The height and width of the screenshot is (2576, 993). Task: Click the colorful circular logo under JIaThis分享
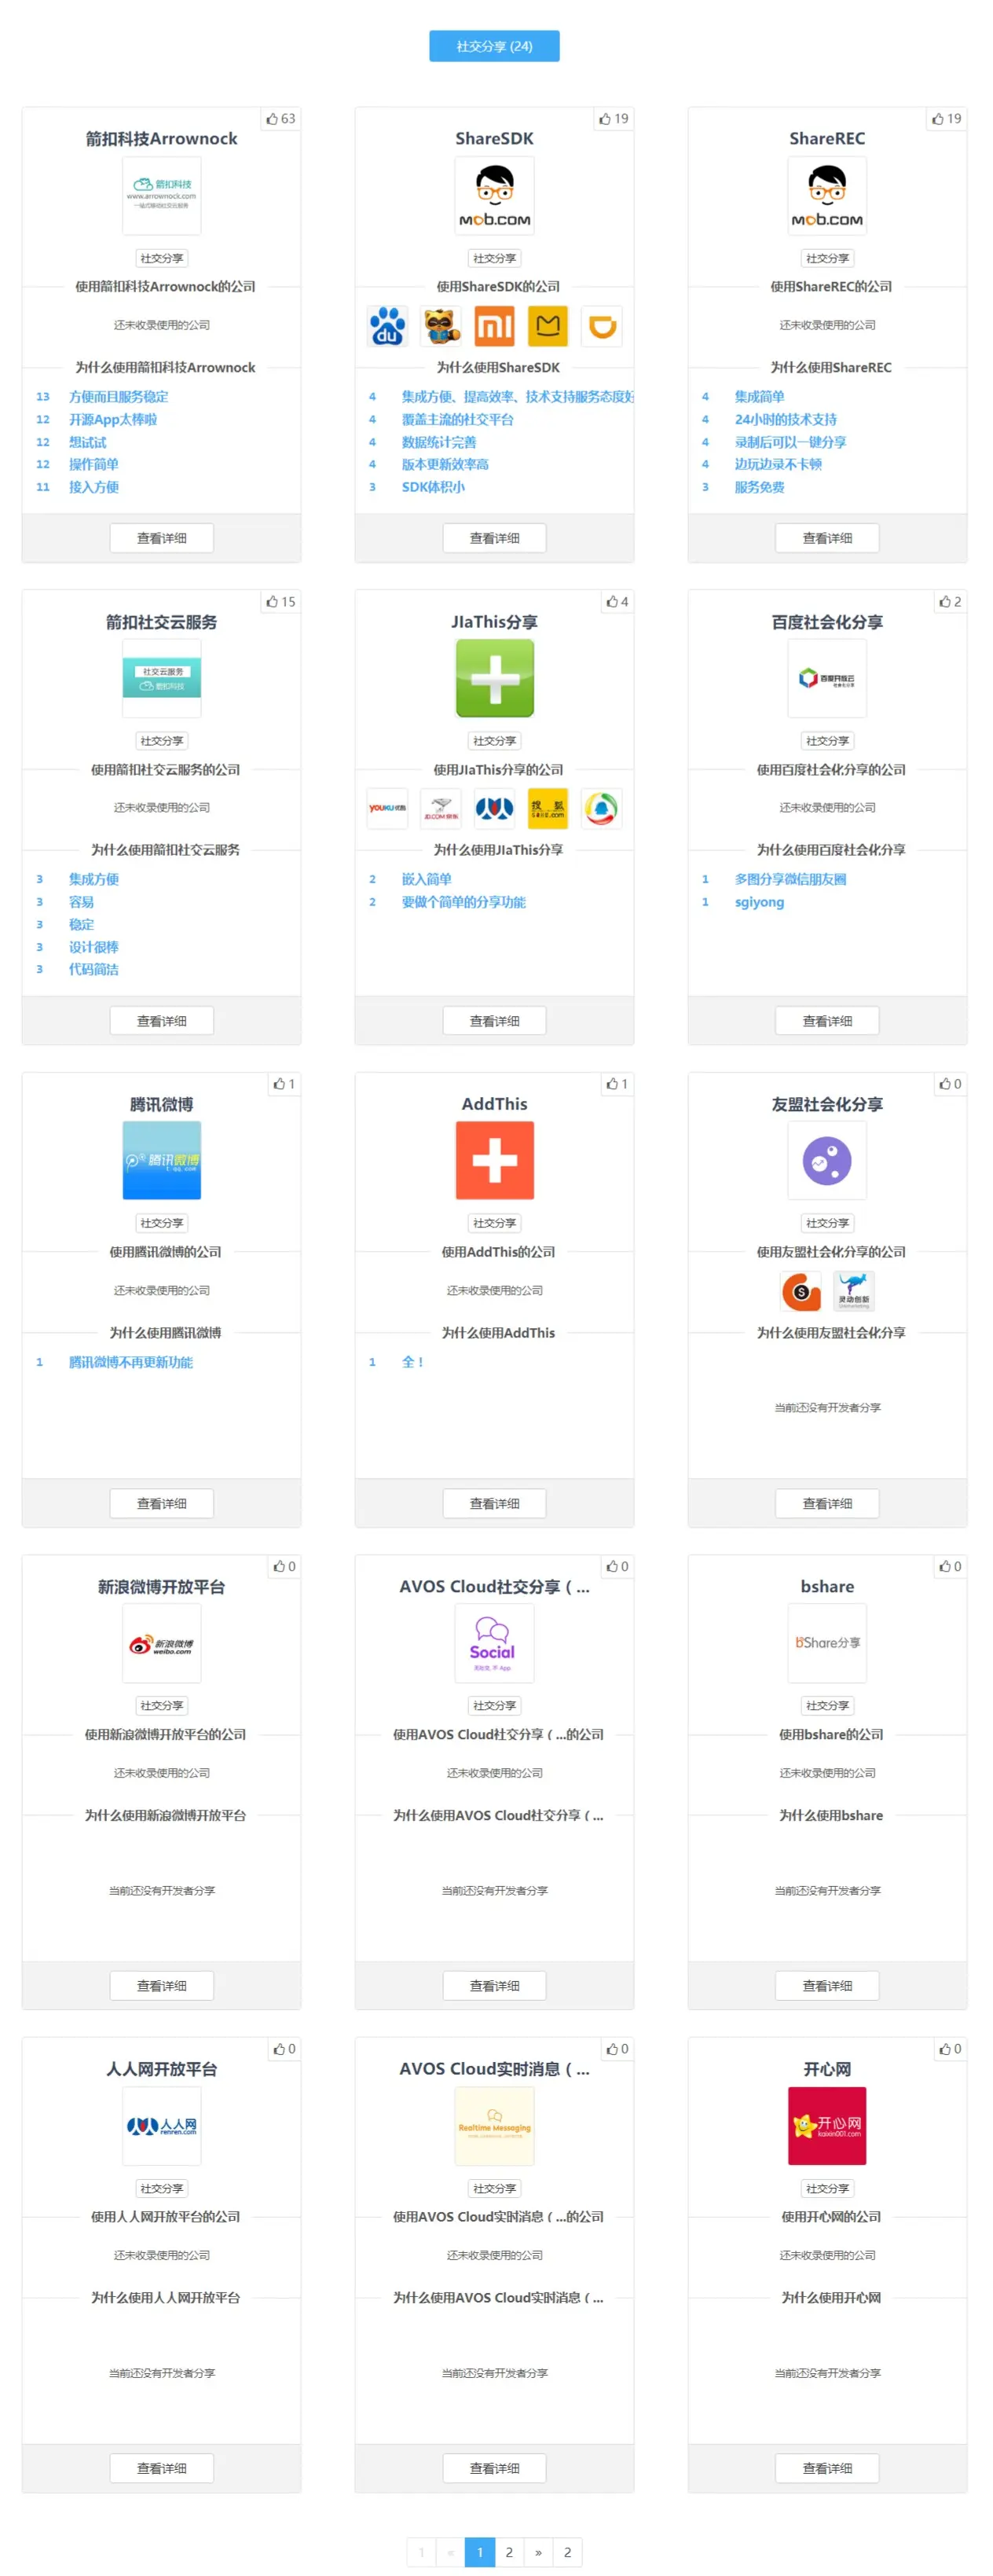pyautogui.click(x=602, y=809)
